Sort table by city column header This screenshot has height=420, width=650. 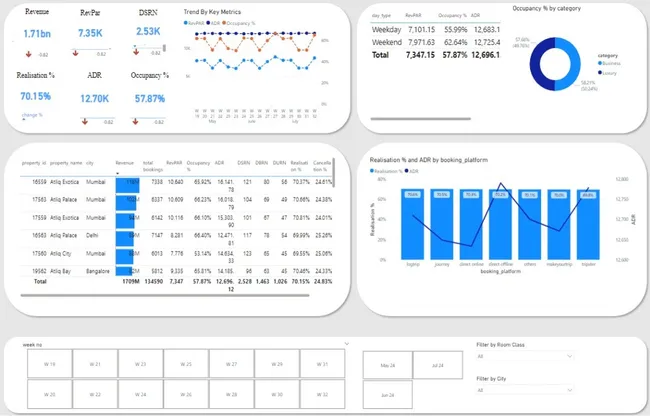coord(90,163)
